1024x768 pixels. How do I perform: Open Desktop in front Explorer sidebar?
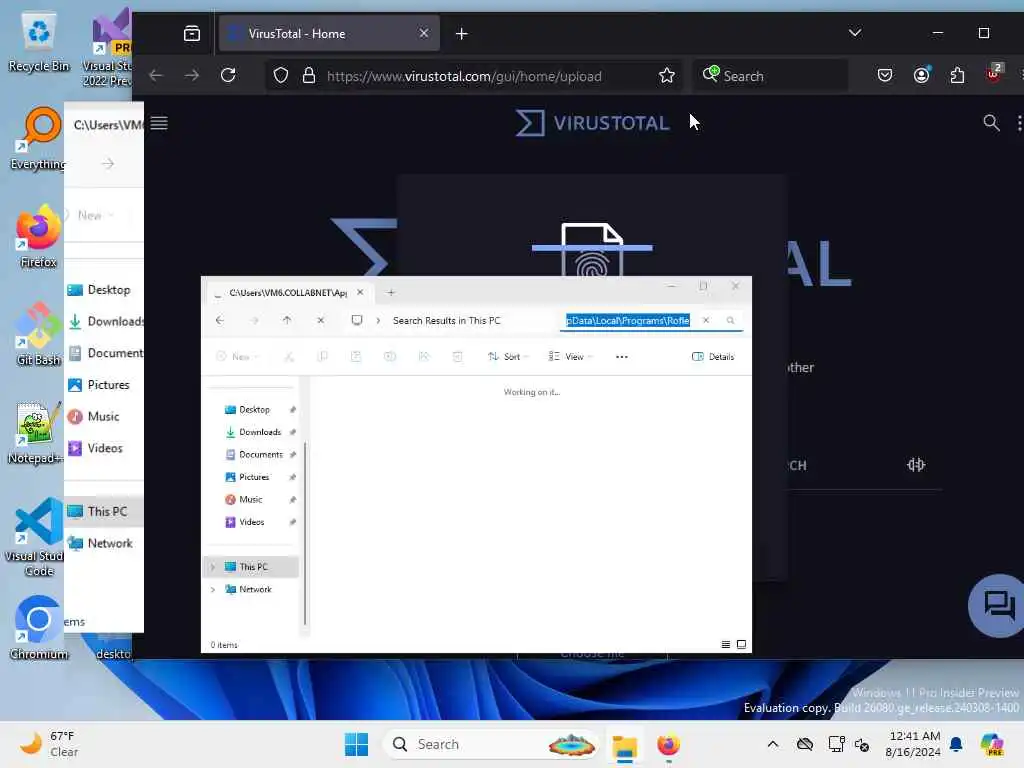tap(254, 409)
